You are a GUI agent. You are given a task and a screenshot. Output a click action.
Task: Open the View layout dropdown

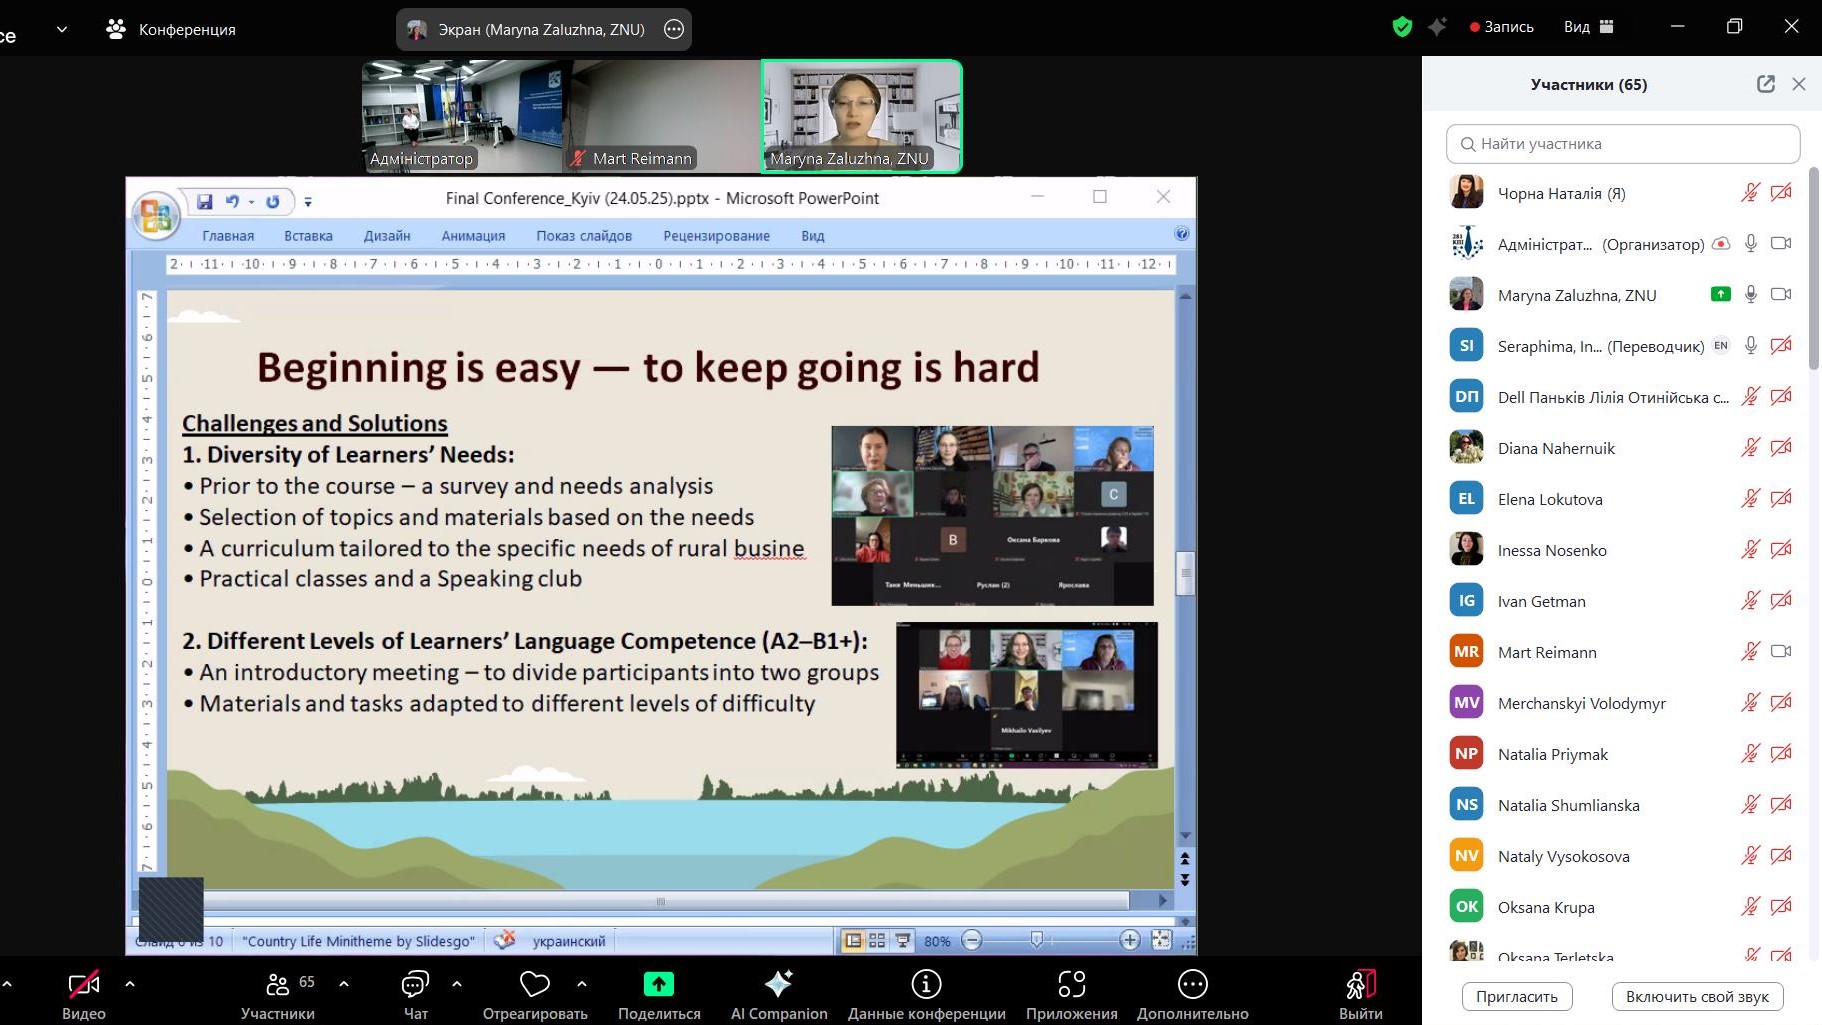click(1588, 27)
